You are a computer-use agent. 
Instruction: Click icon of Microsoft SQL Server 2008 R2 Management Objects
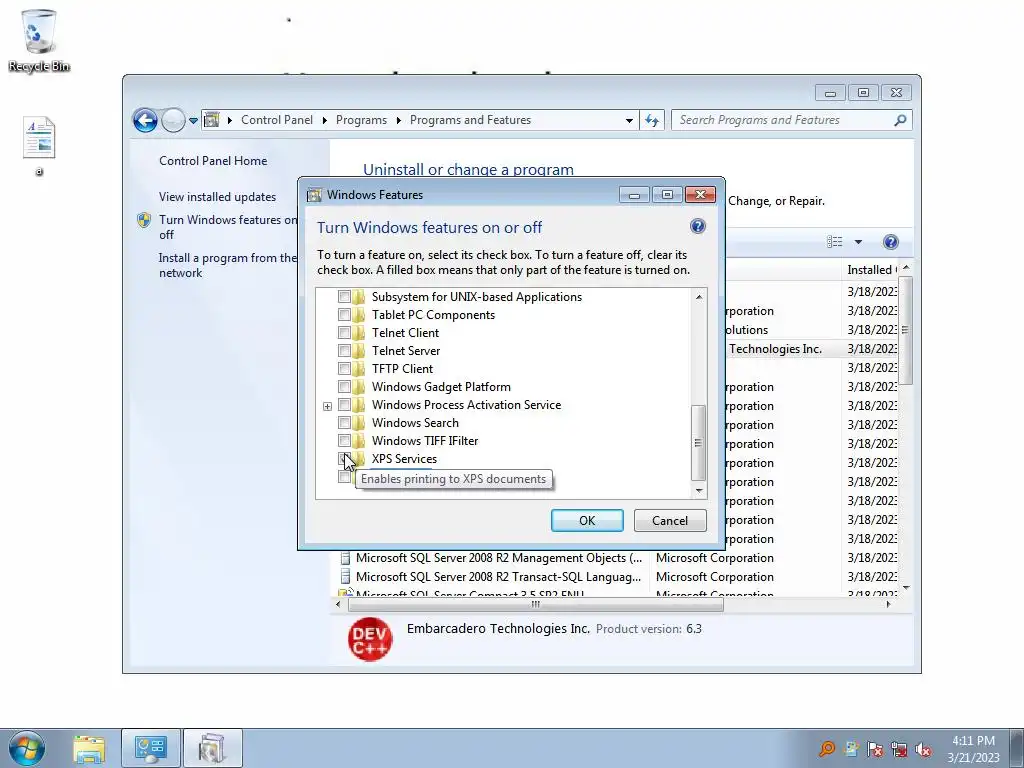[x=346, y=558]
